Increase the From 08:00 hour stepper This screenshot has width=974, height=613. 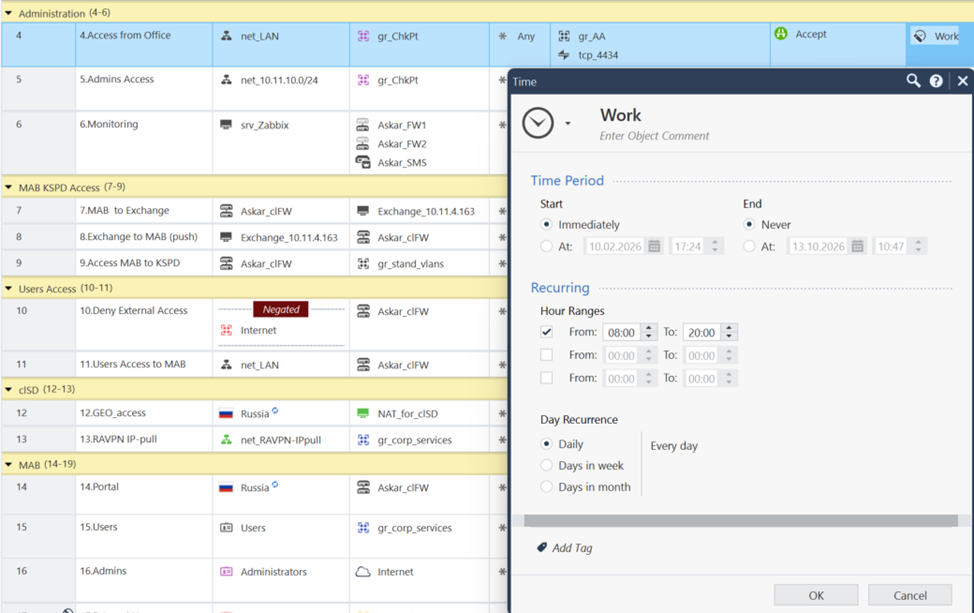(x=649, y=328)
